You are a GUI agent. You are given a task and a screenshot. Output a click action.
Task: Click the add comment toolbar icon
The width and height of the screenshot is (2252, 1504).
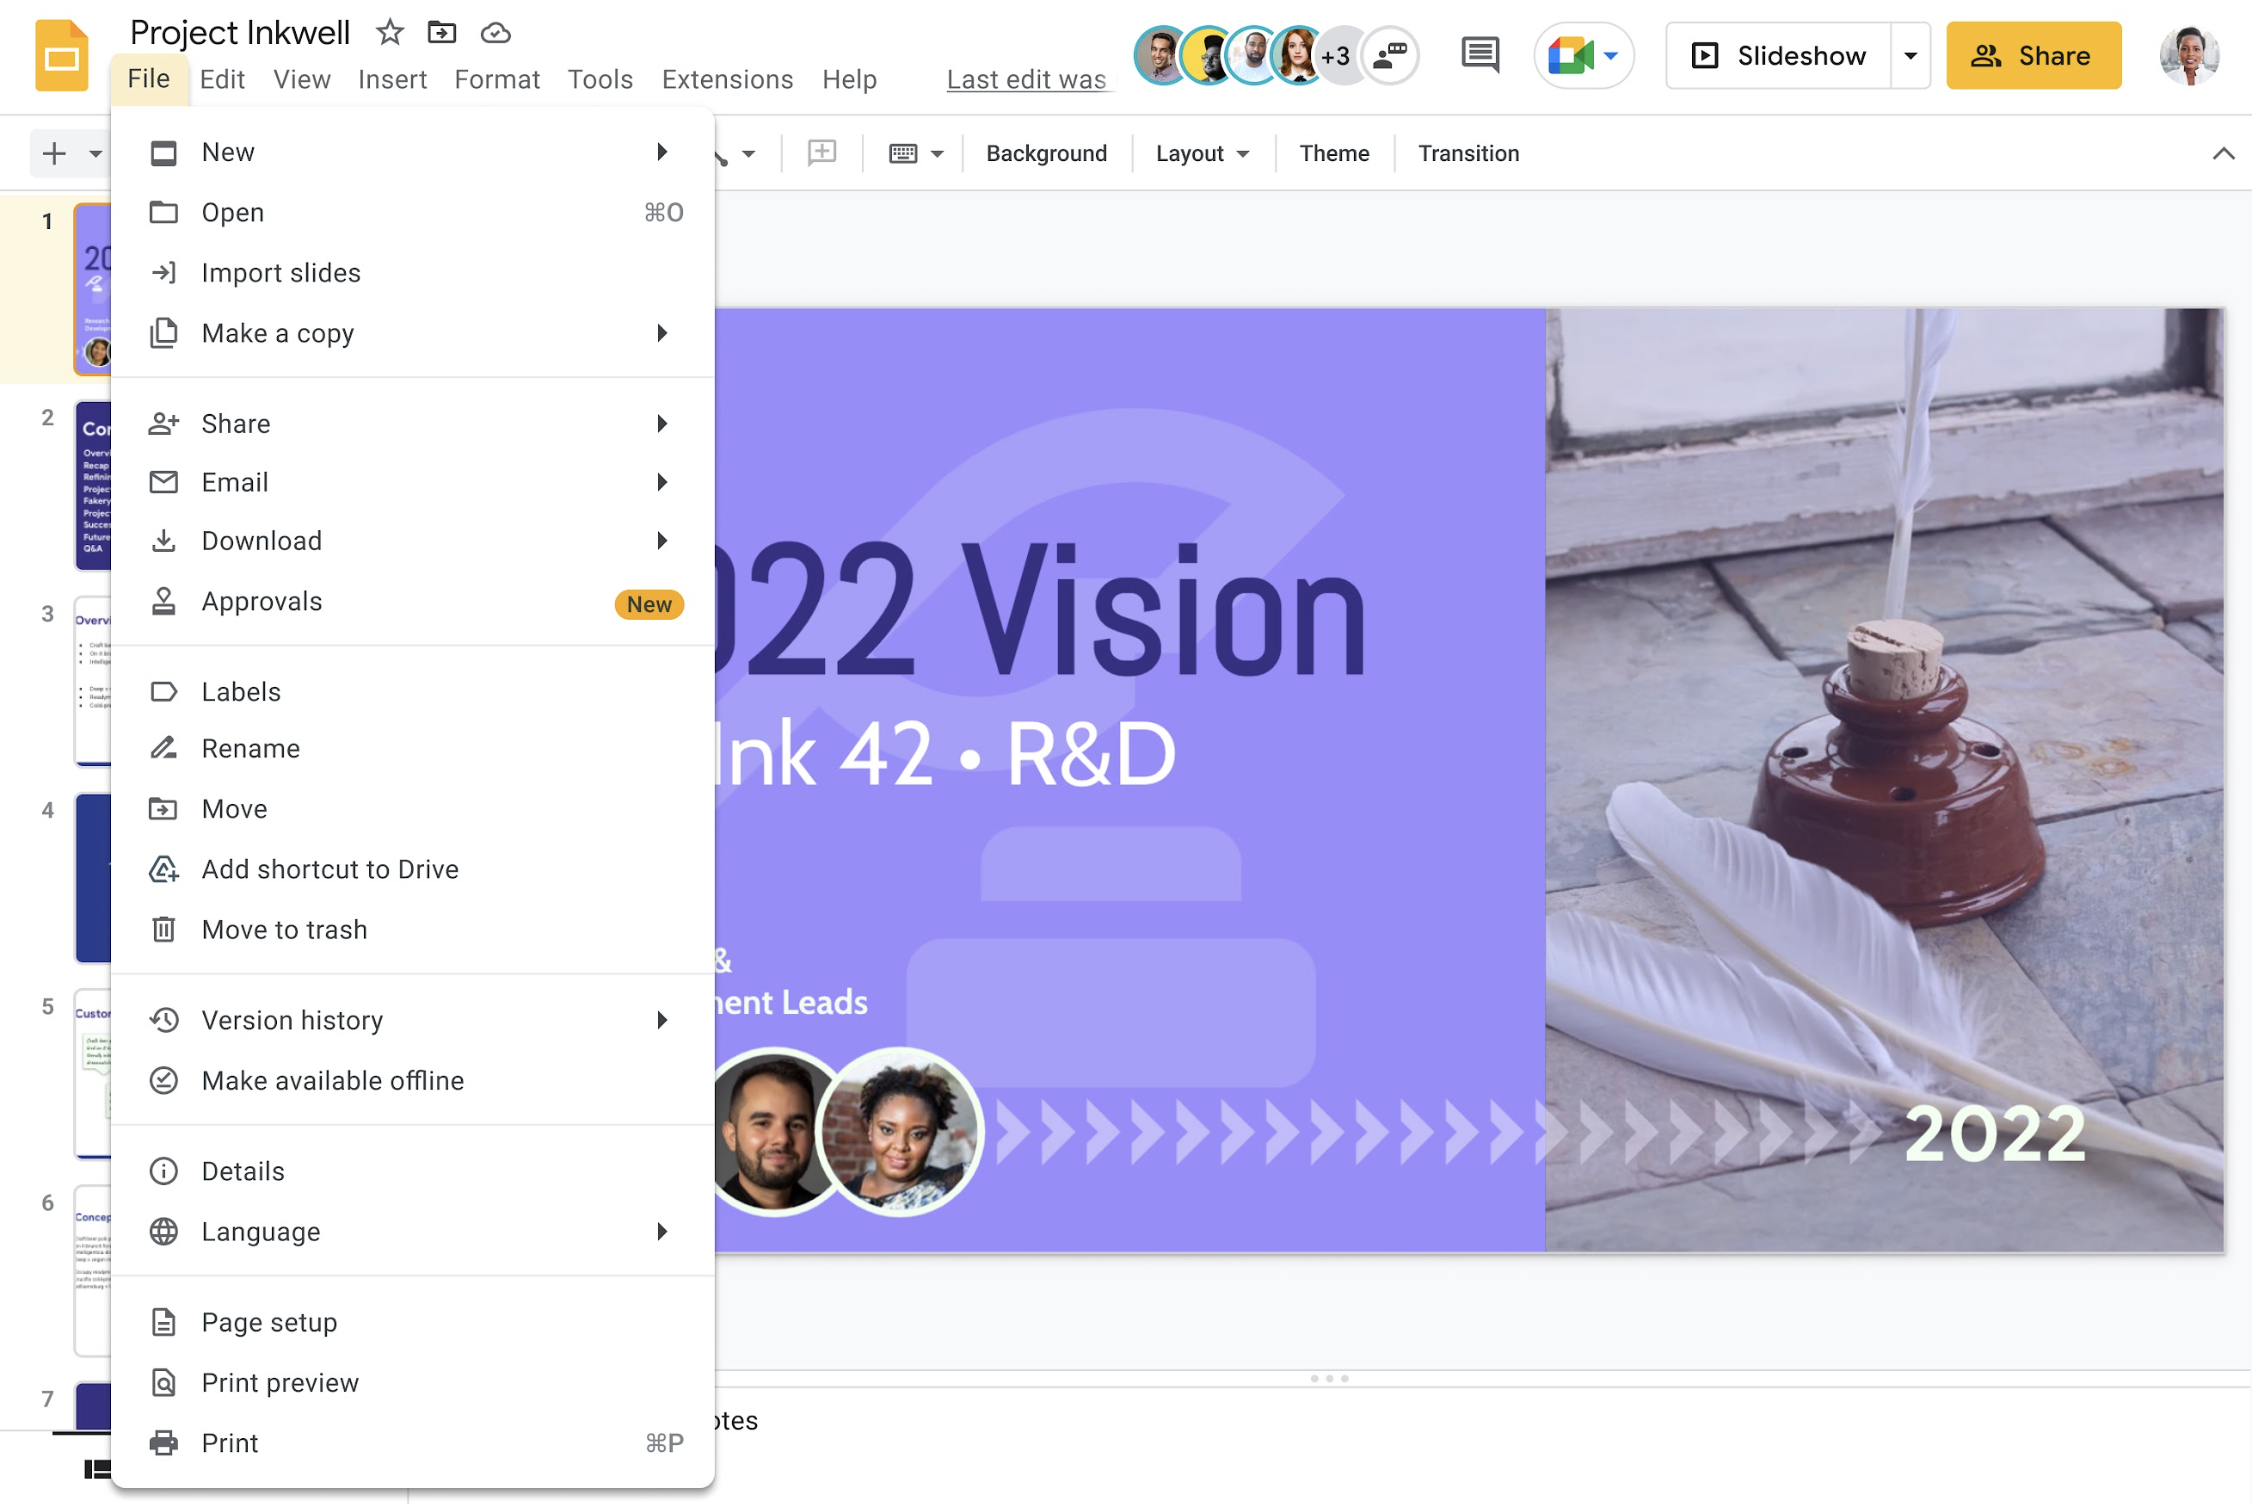[x=821, y=153]
